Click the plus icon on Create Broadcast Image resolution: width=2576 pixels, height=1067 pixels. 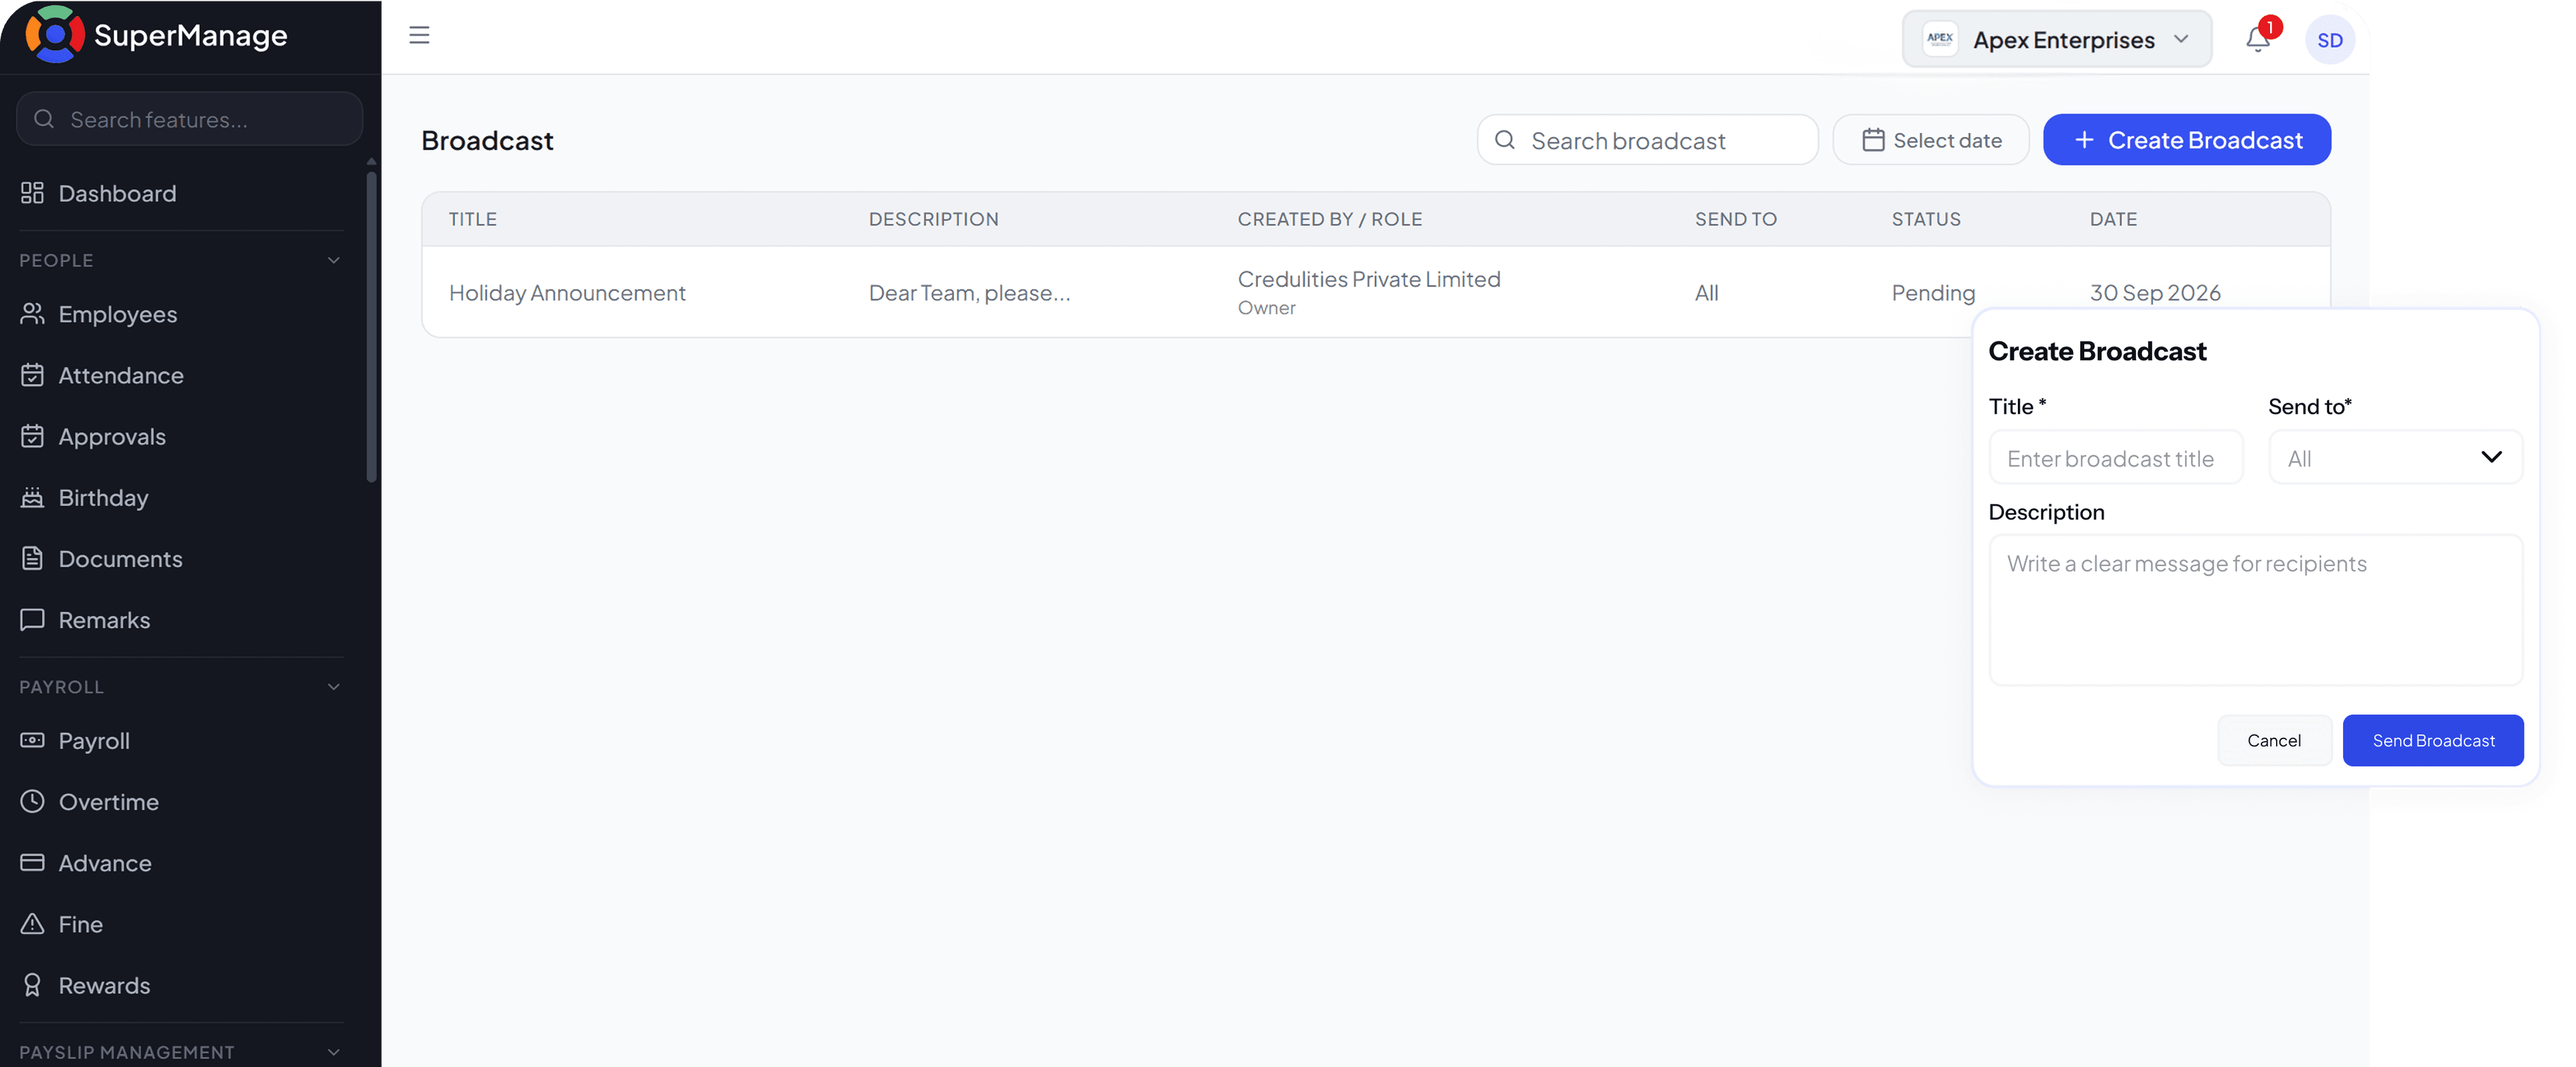[2084, 140]
